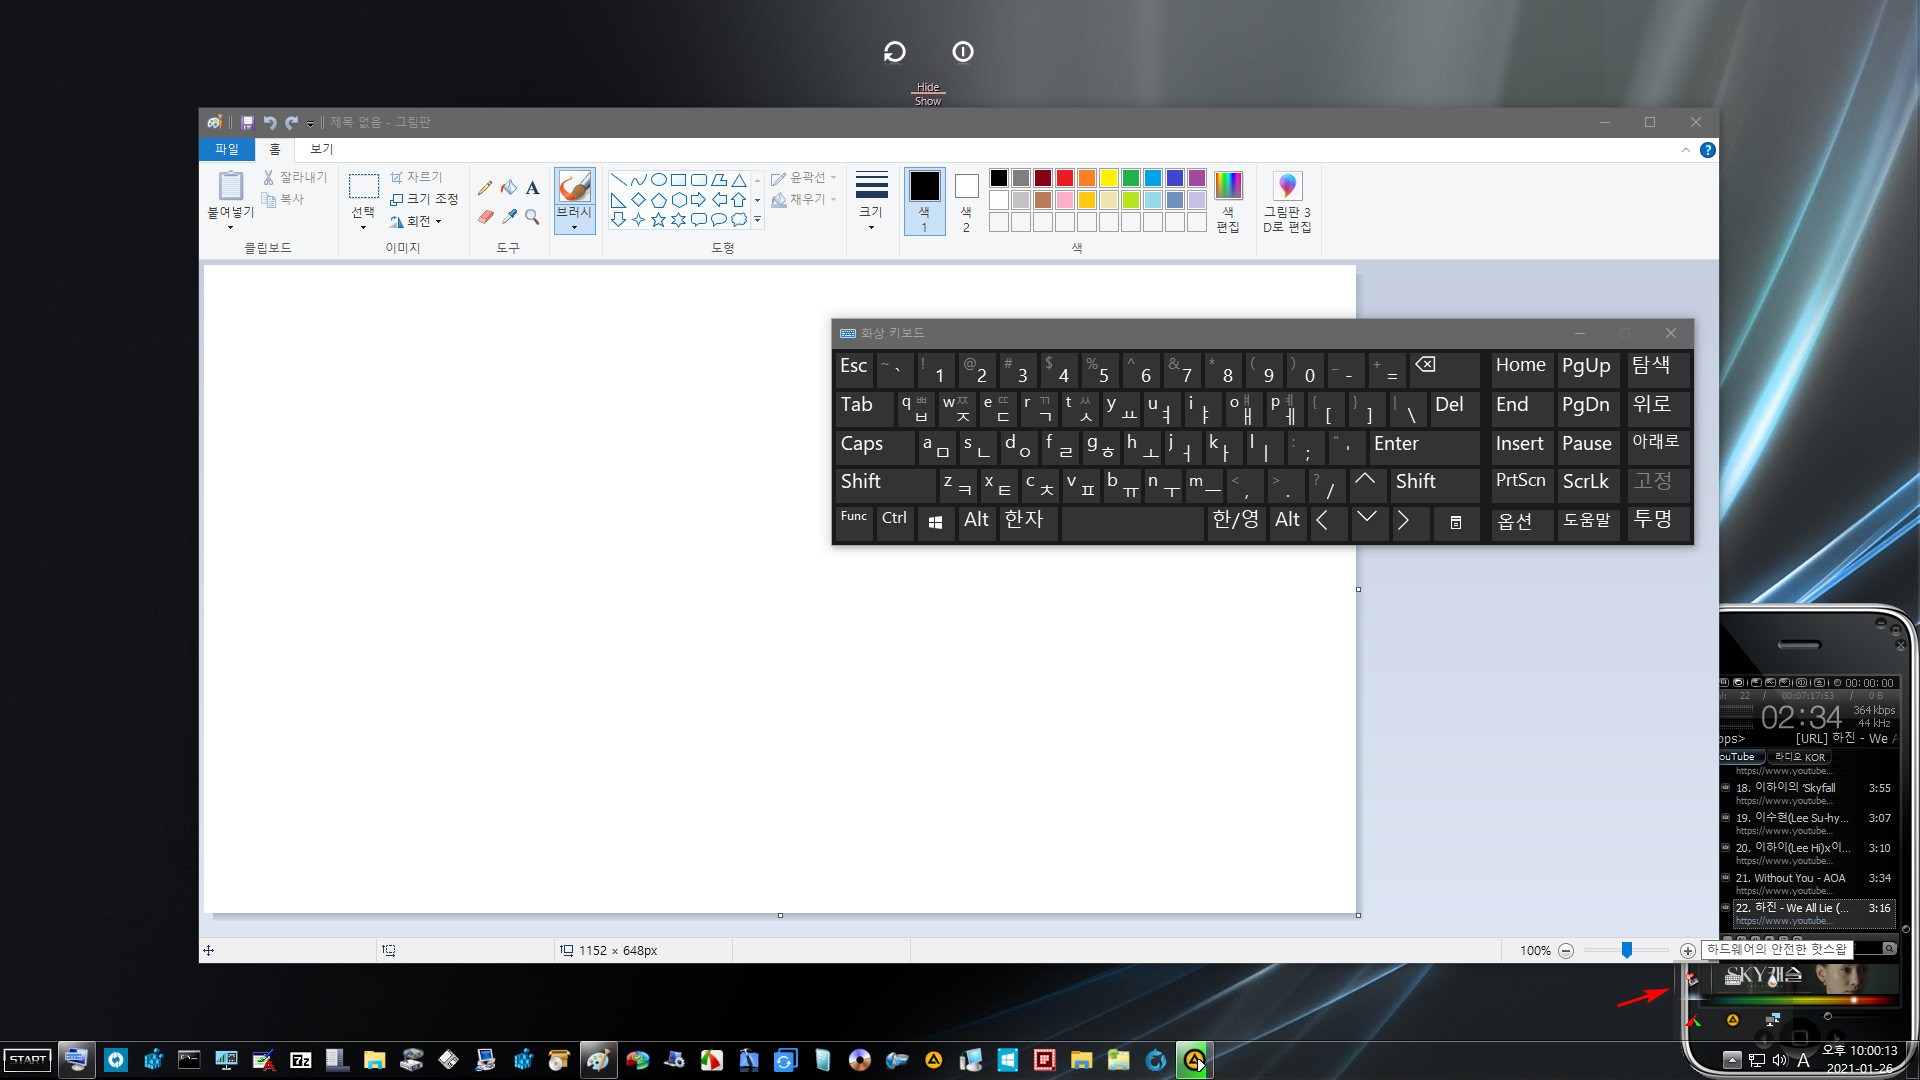Expand the 붙여넣기 paste dropdown arrow
Image resolution: width=1920 pixels, height=1080 pixels.
[x=231, y=227]
